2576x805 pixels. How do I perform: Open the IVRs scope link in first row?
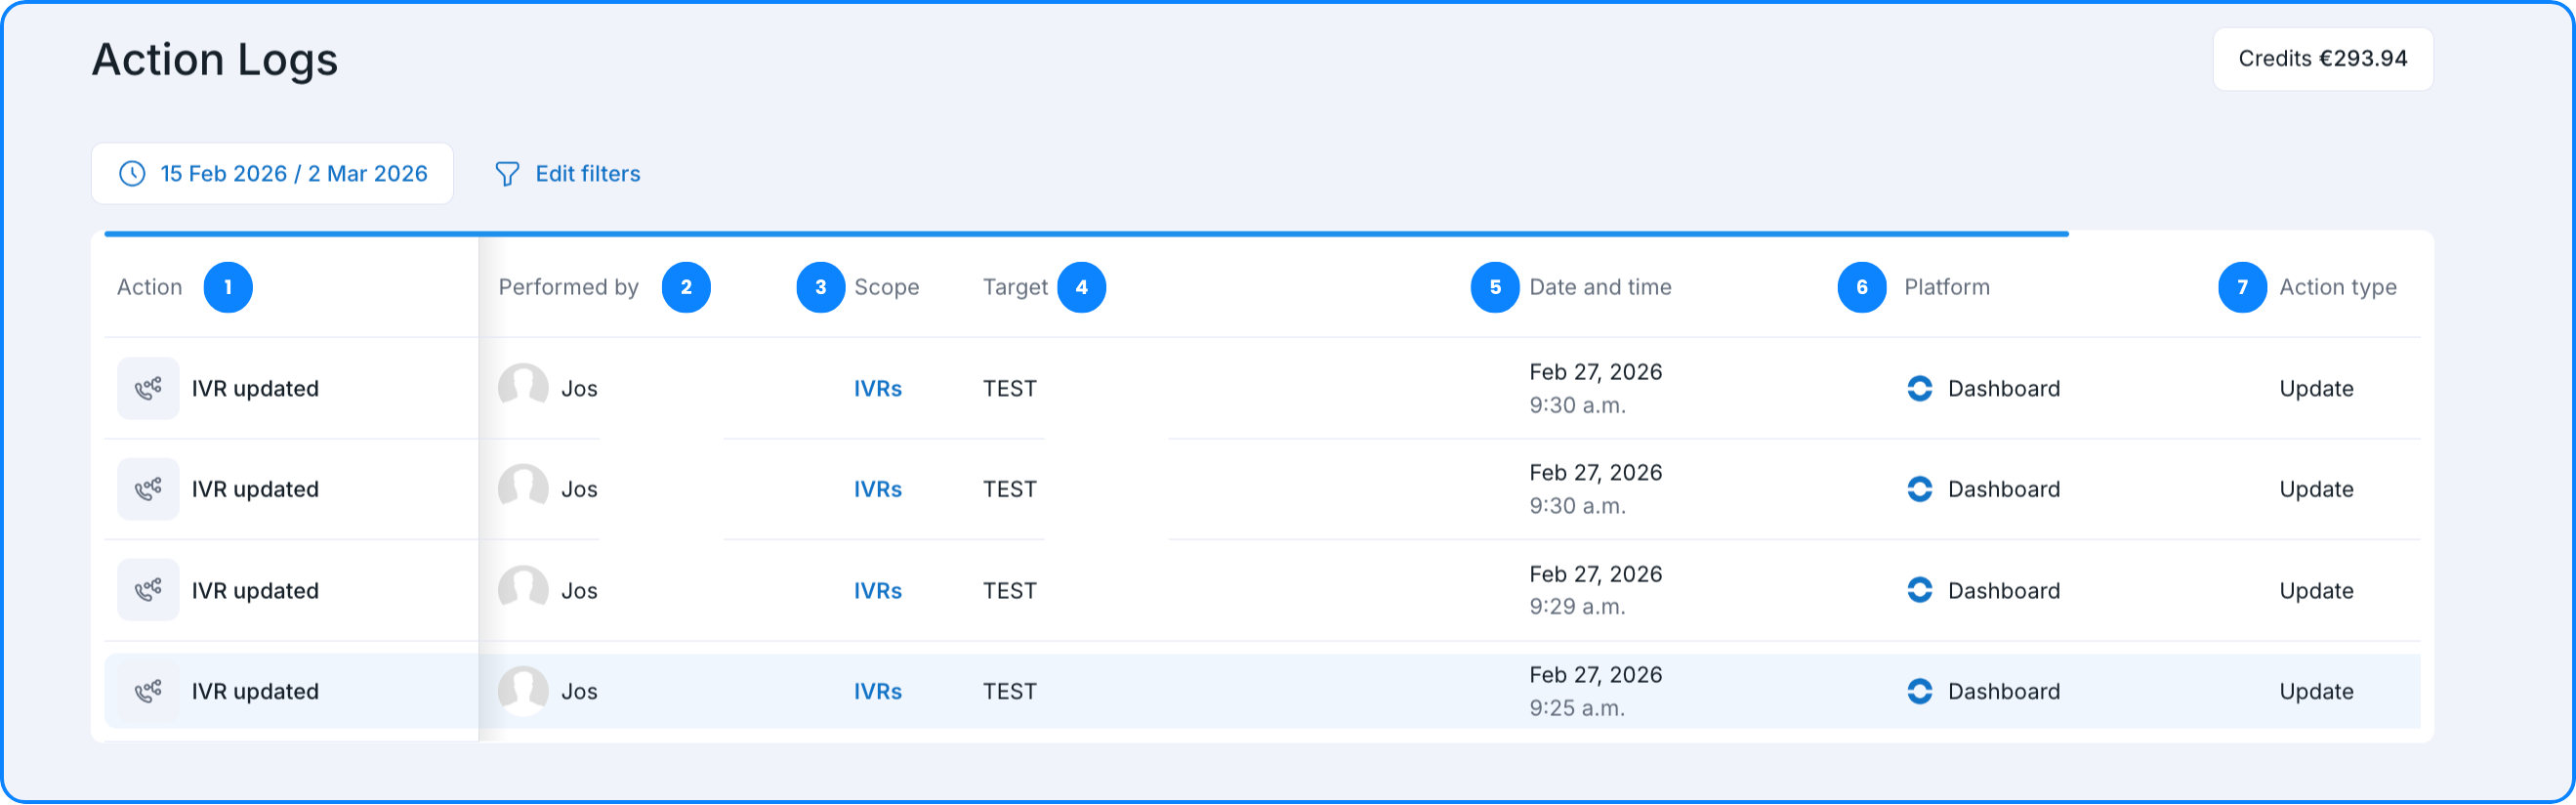point(877,389)
